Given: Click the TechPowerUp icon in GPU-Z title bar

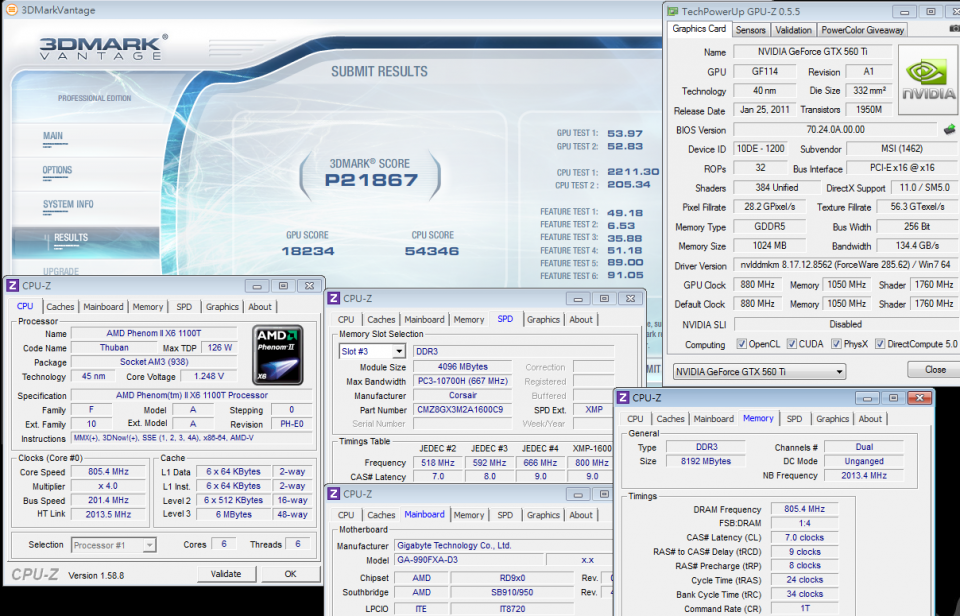Looking at the screenshot, I should (673, 11).
